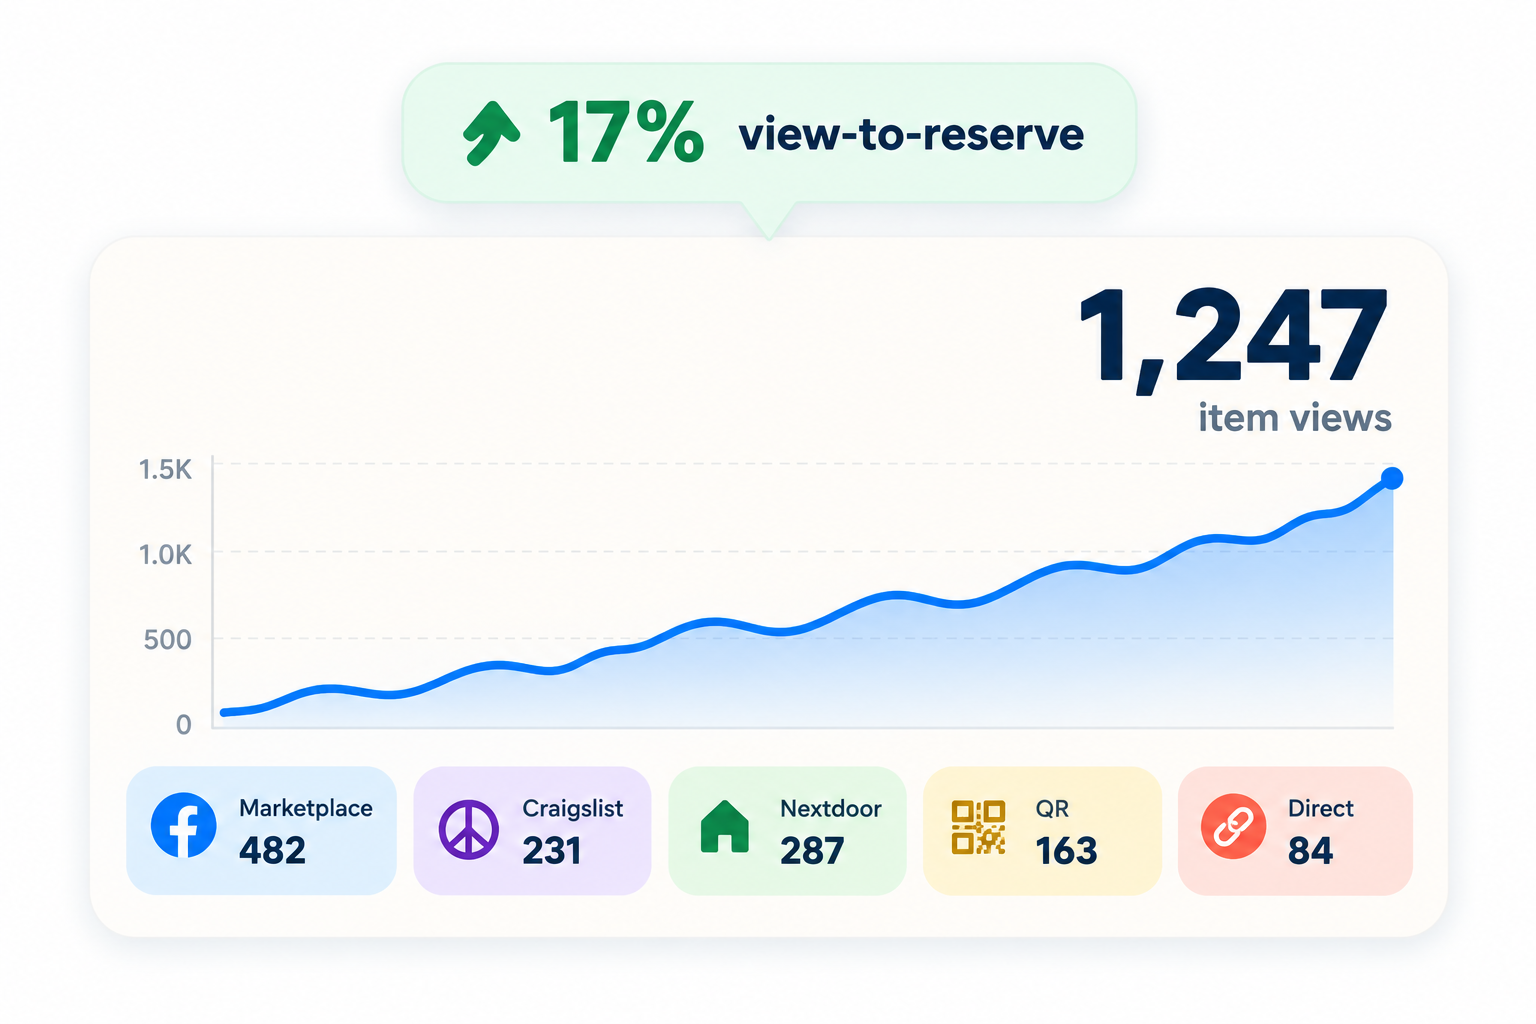Select the blue endpoint dot on the chart
The height and width of the screenshot is (1024, 1536).
1391,478
